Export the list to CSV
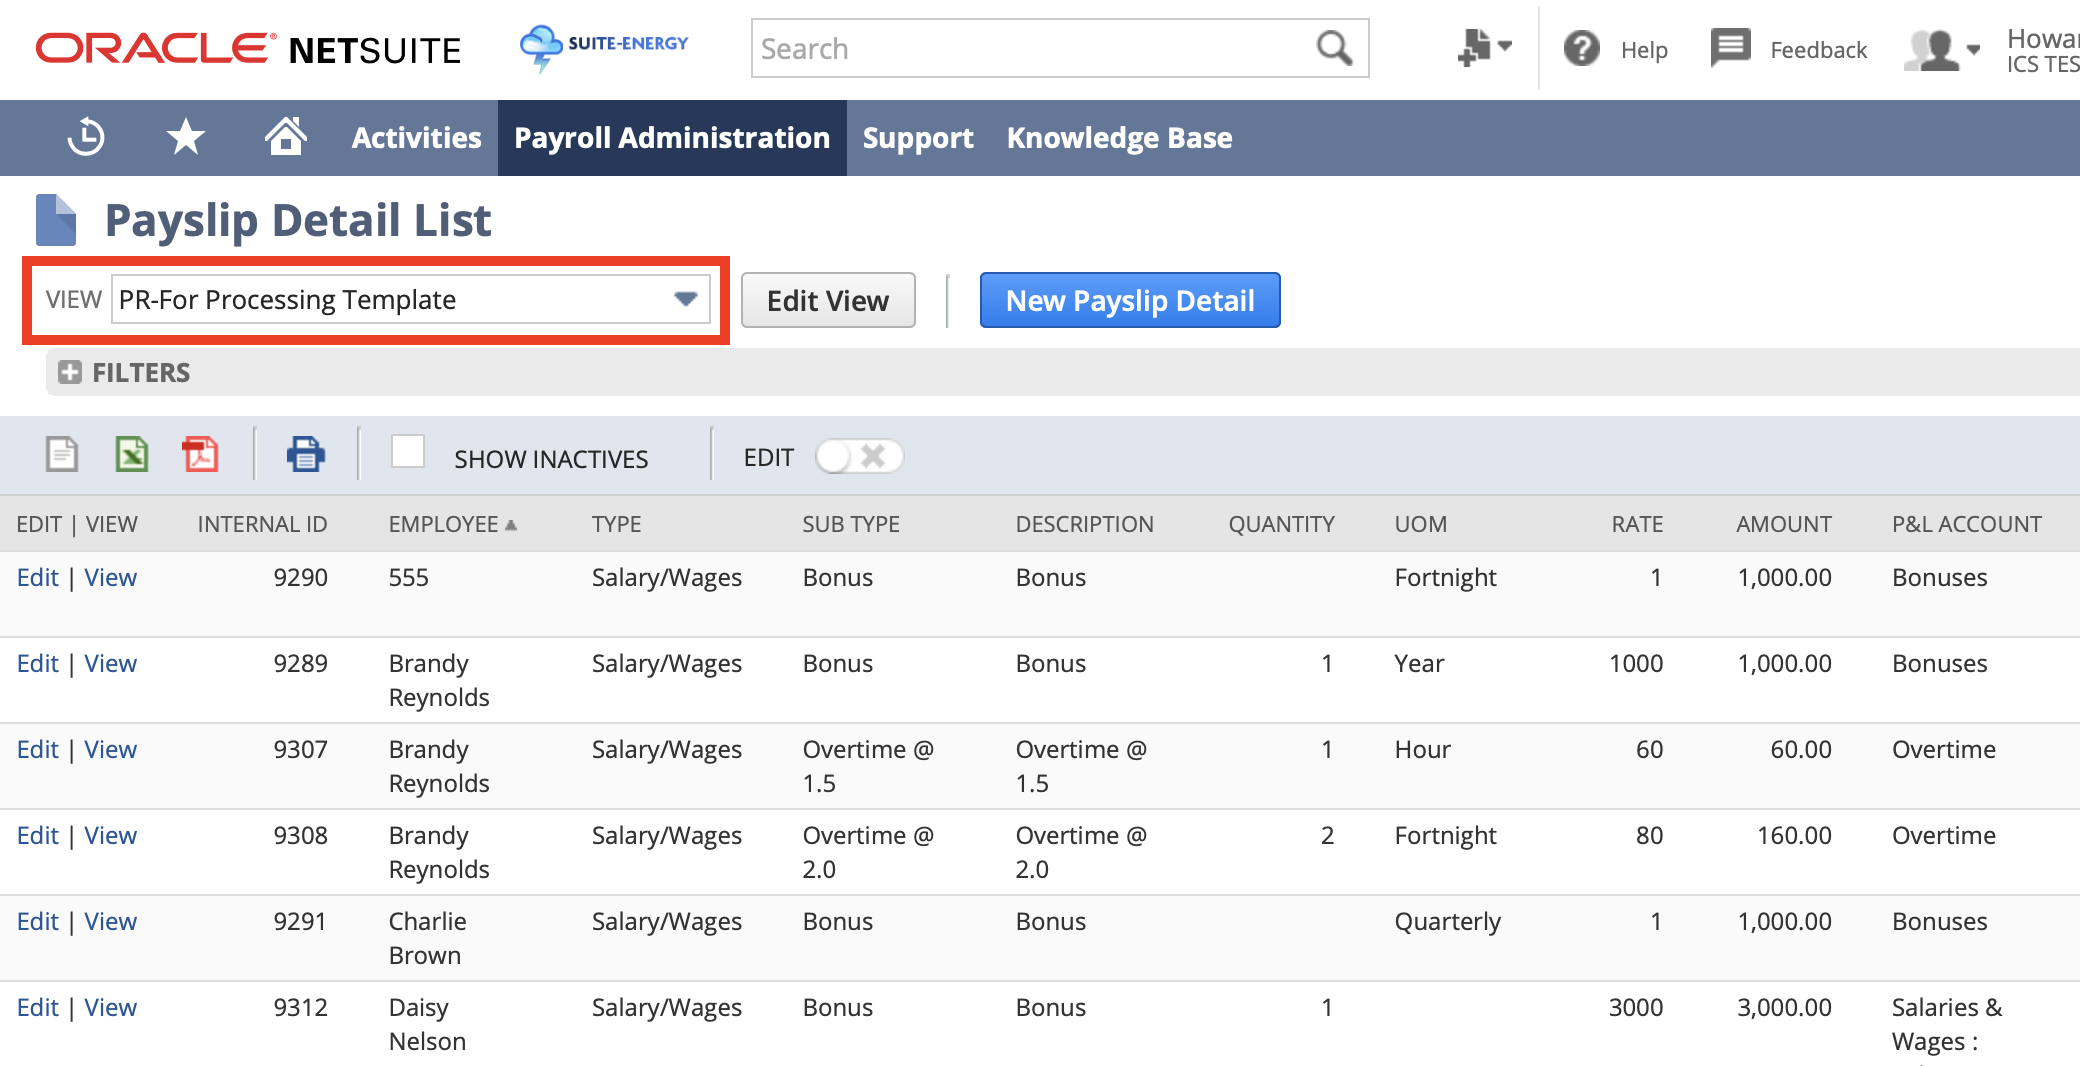Viewport: 2080px width, 1066px height. click(x=61, y=455)
